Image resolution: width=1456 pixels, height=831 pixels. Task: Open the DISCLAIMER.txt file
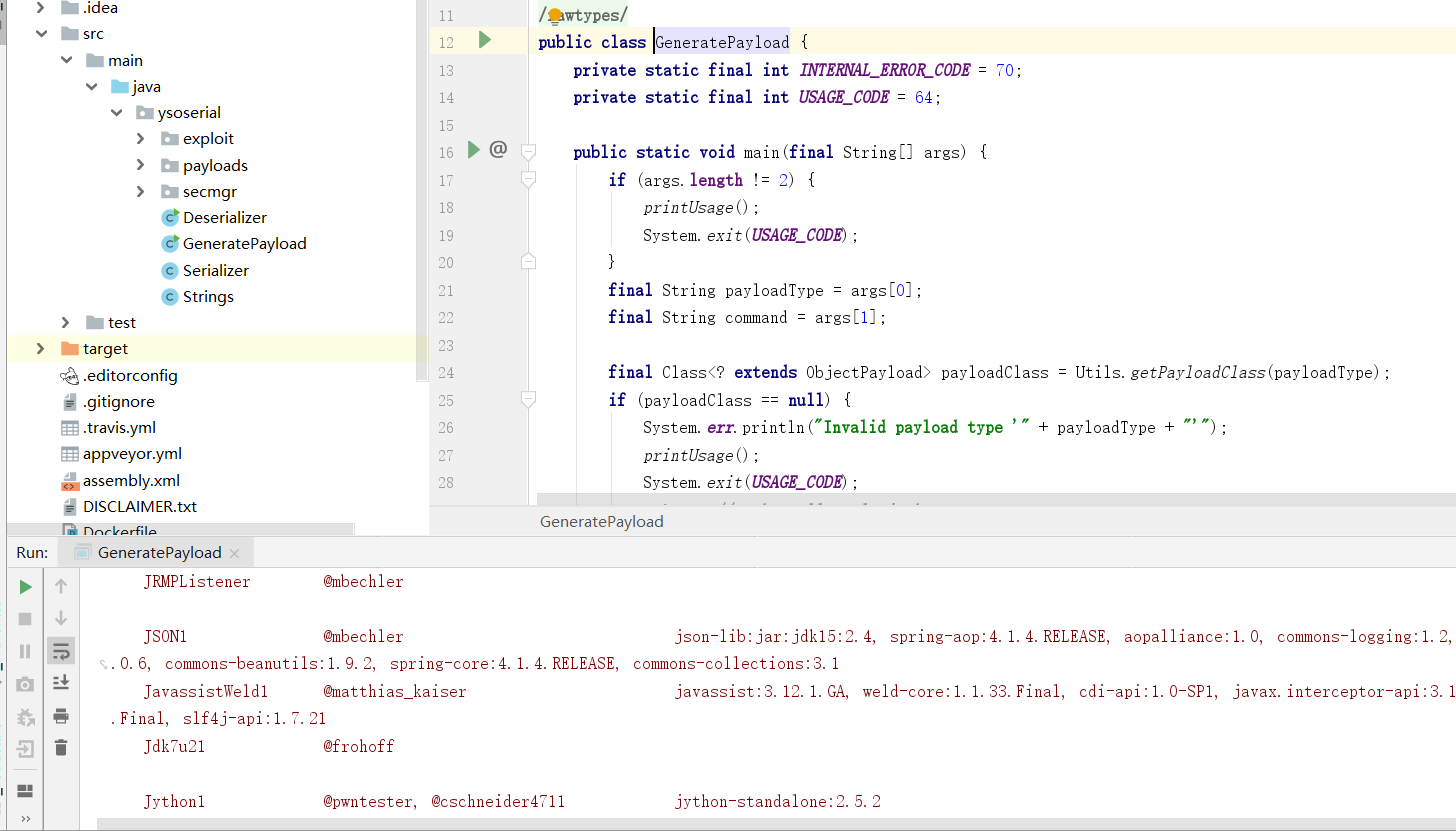(x=140, y=507)
